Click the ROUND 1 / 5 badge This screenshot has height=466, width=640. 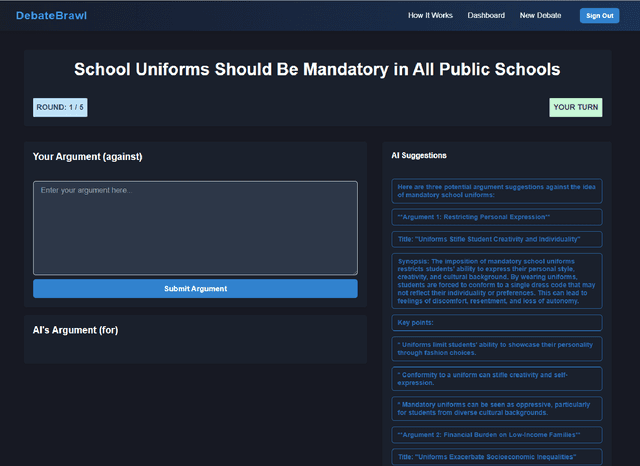(60, 107)
